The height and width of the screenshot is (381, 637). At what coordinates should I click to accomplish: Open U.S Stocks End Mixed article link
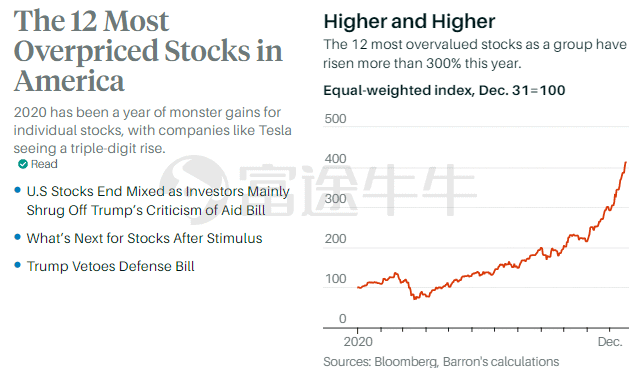pos(158,201)
